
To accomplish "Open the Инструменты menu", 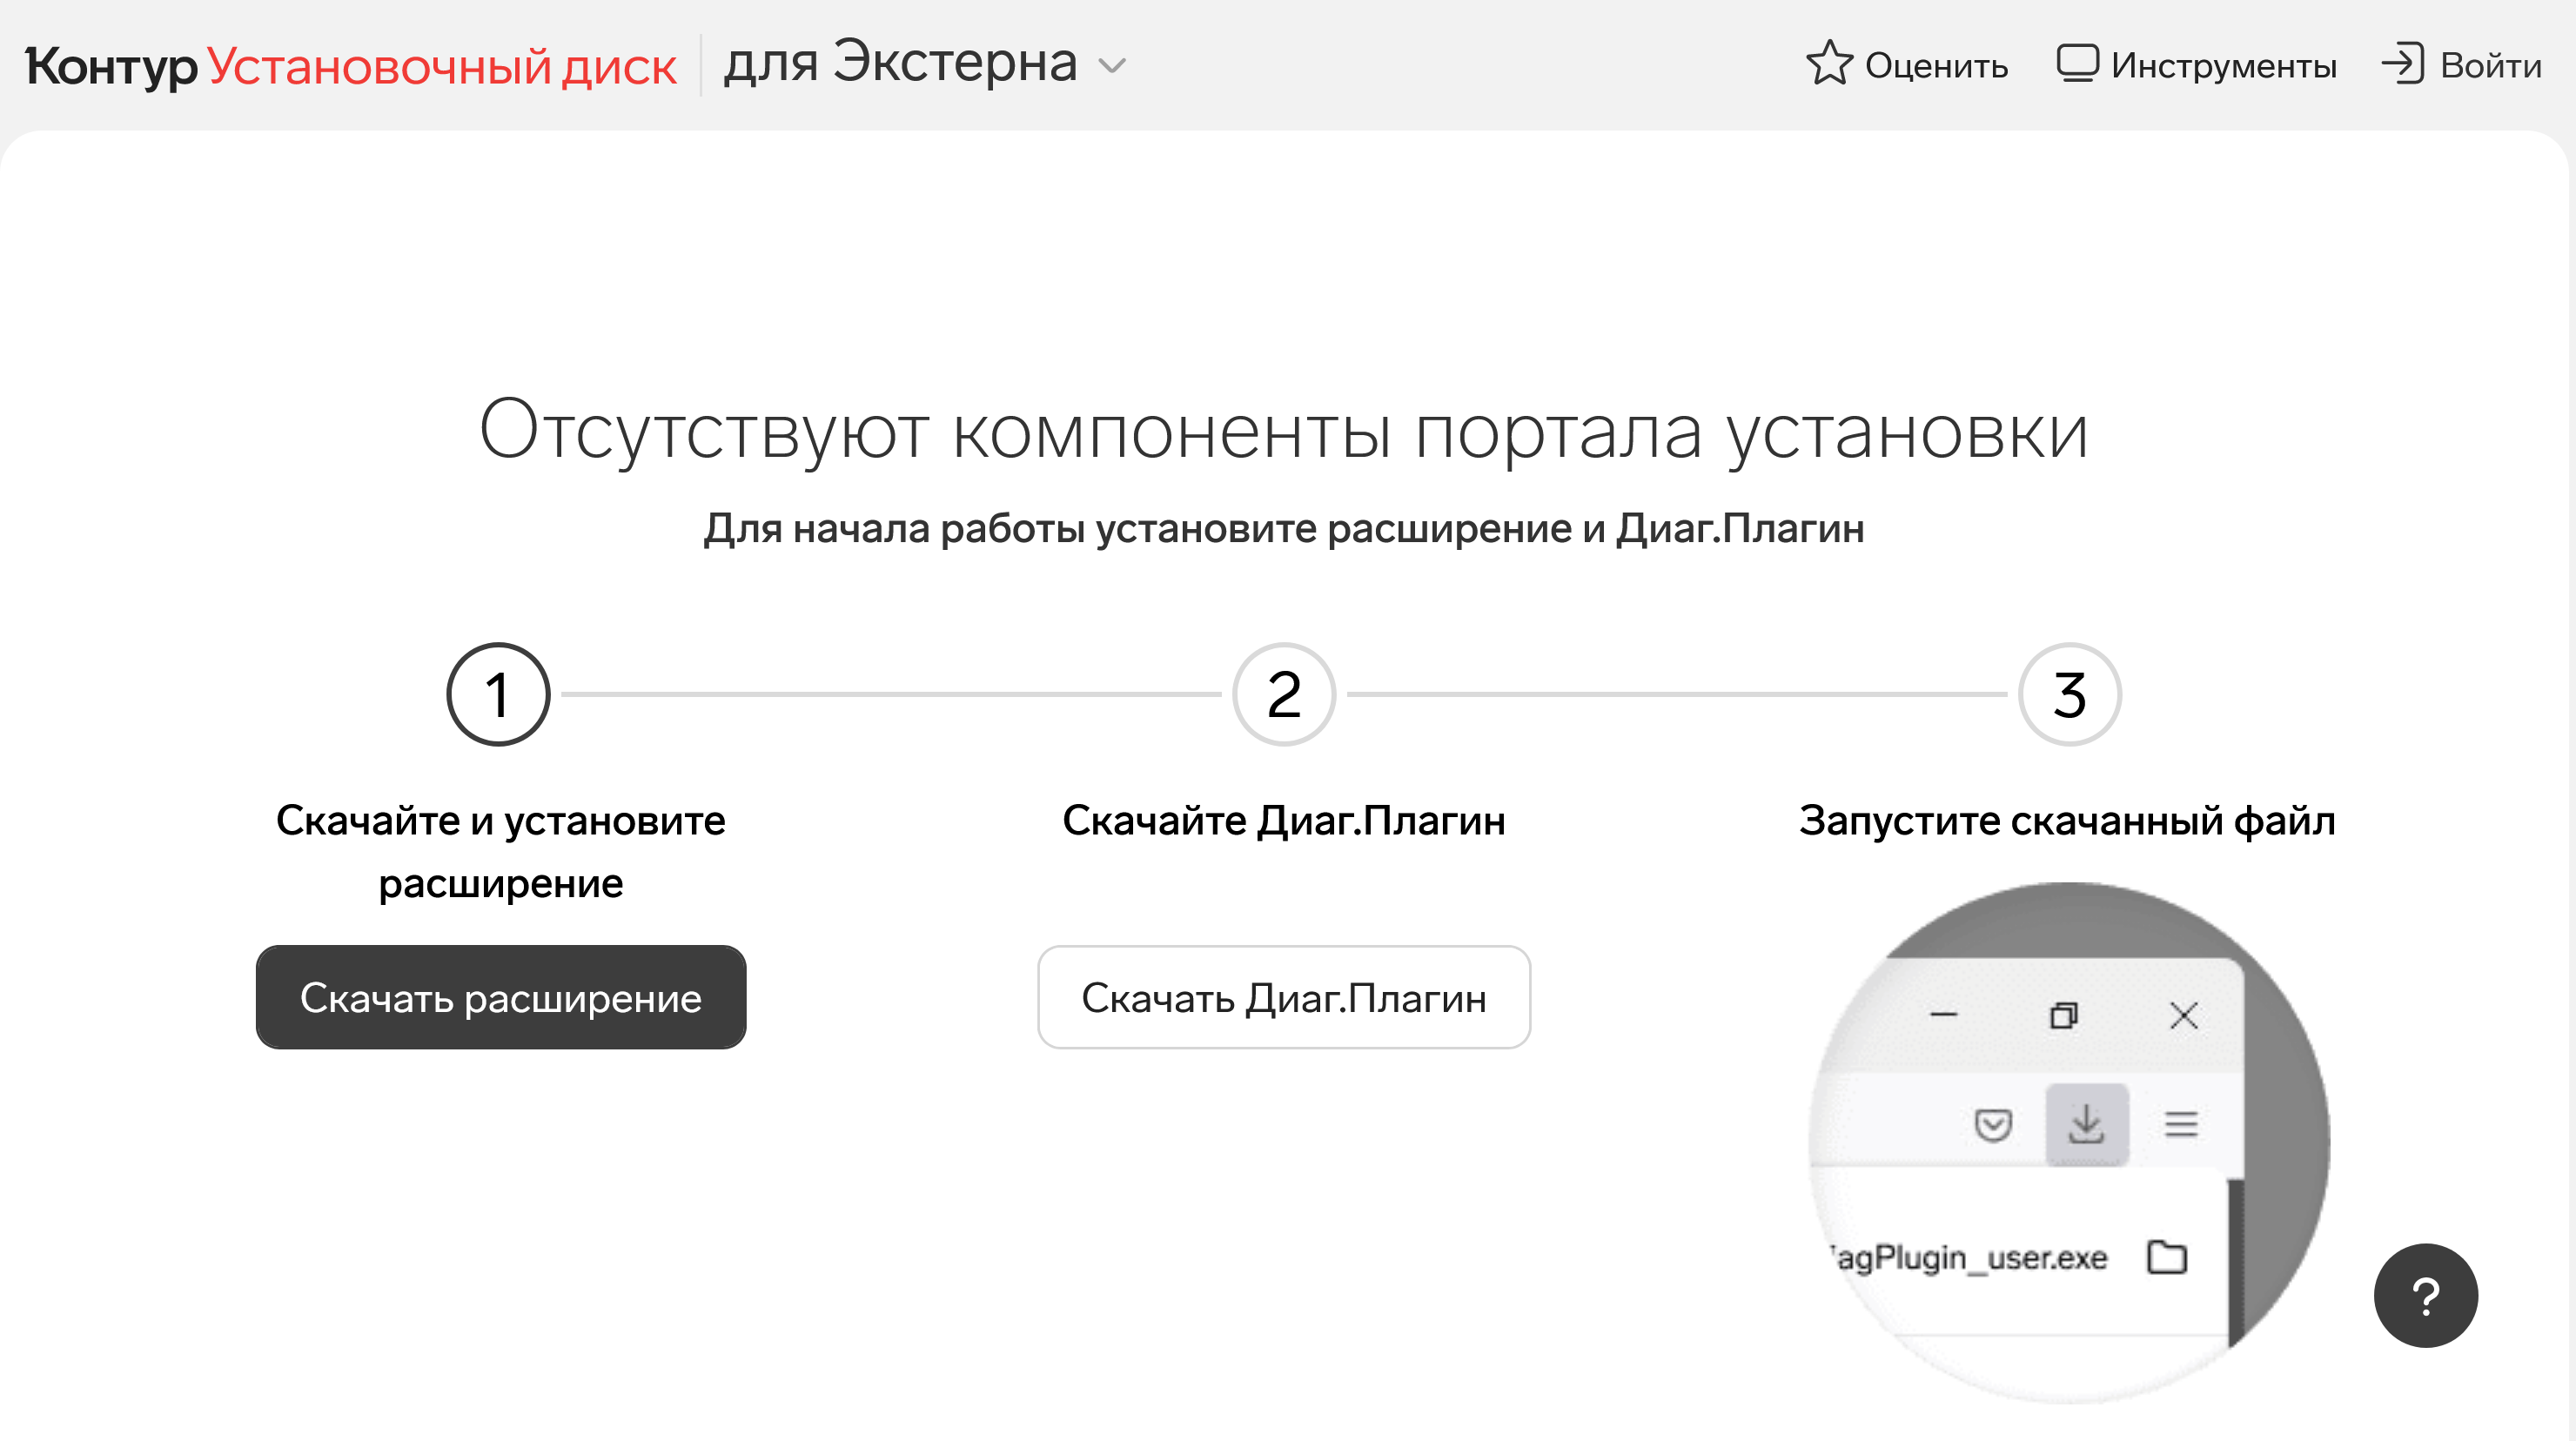I will coord(2197,65).
